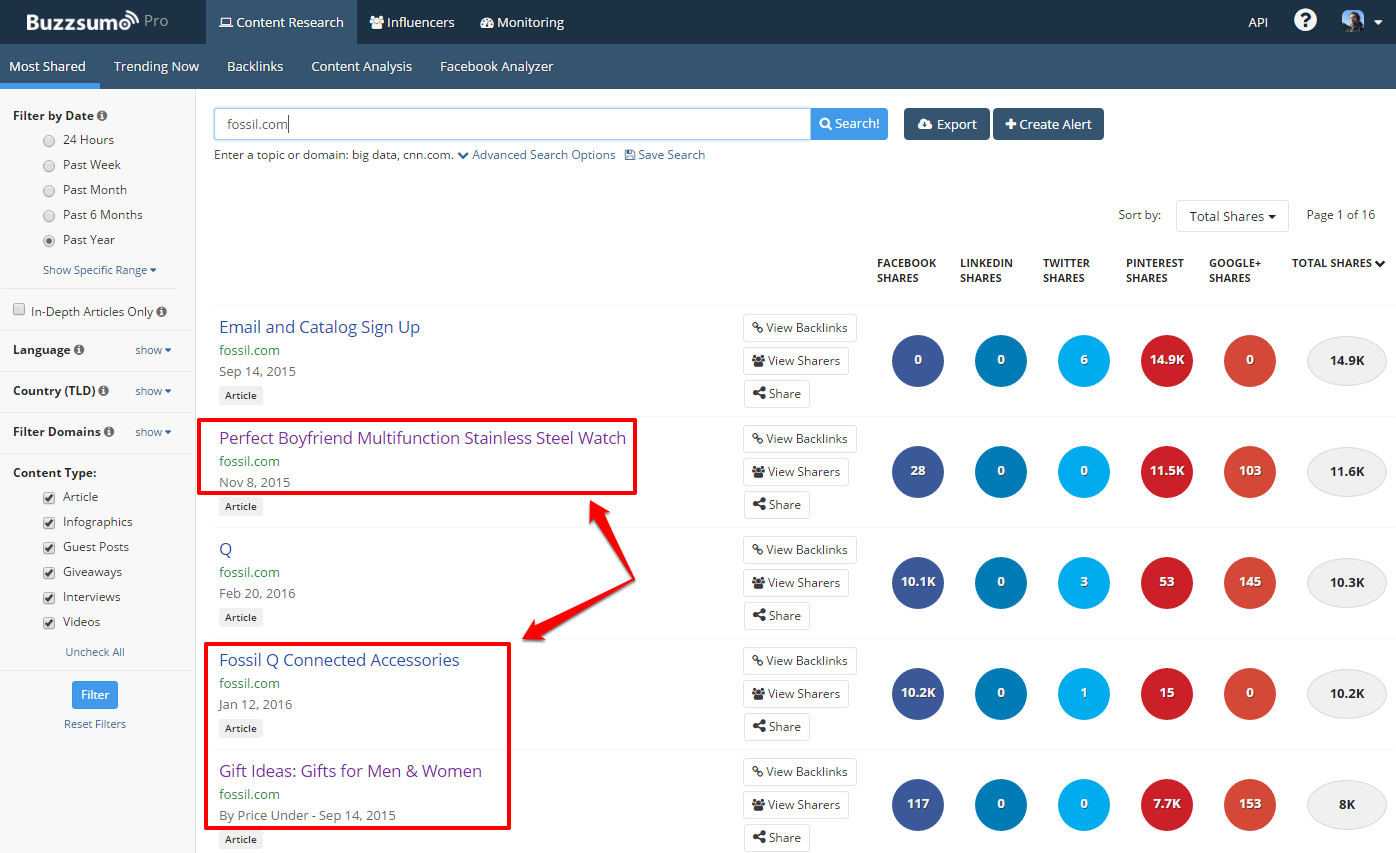
Task: View Sharers for the Q article
Action: pos(796,582)
